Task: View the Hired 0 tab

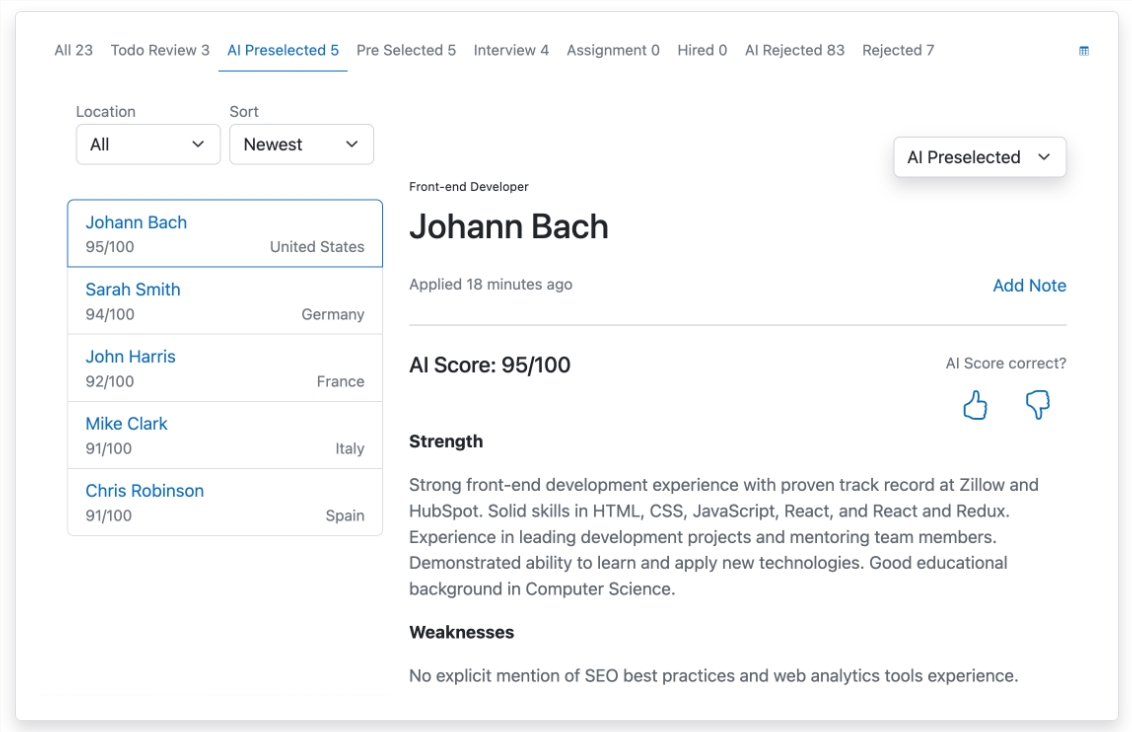Action: tap(702, 50)
